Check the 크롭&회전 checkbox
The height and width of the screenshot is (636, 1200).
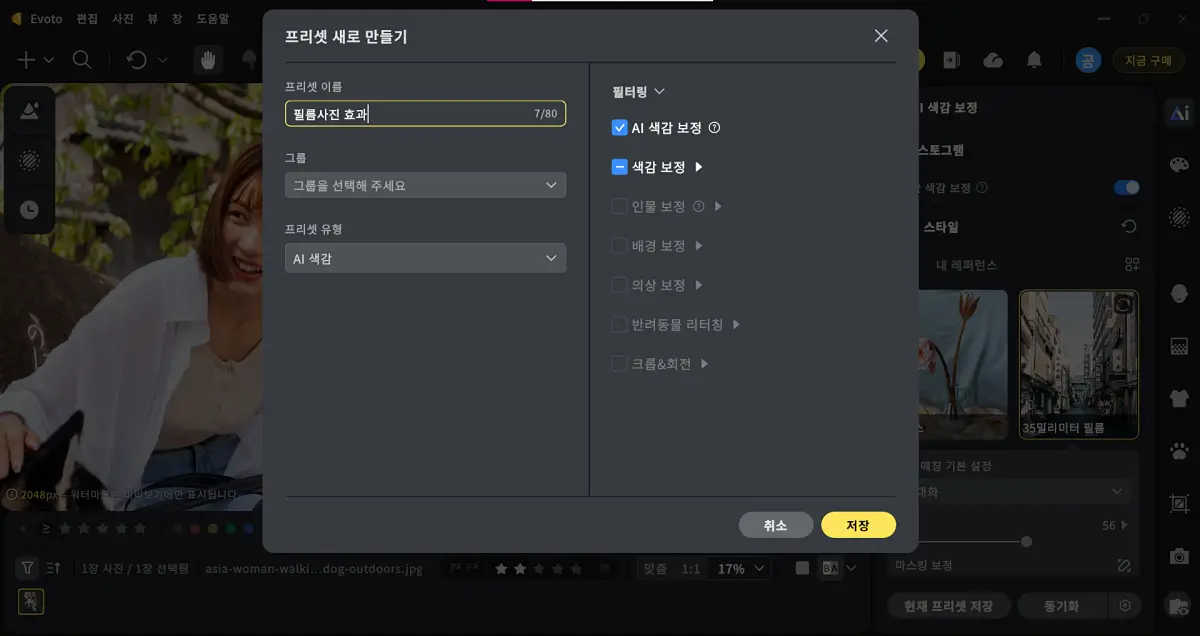tap(619, 364)
